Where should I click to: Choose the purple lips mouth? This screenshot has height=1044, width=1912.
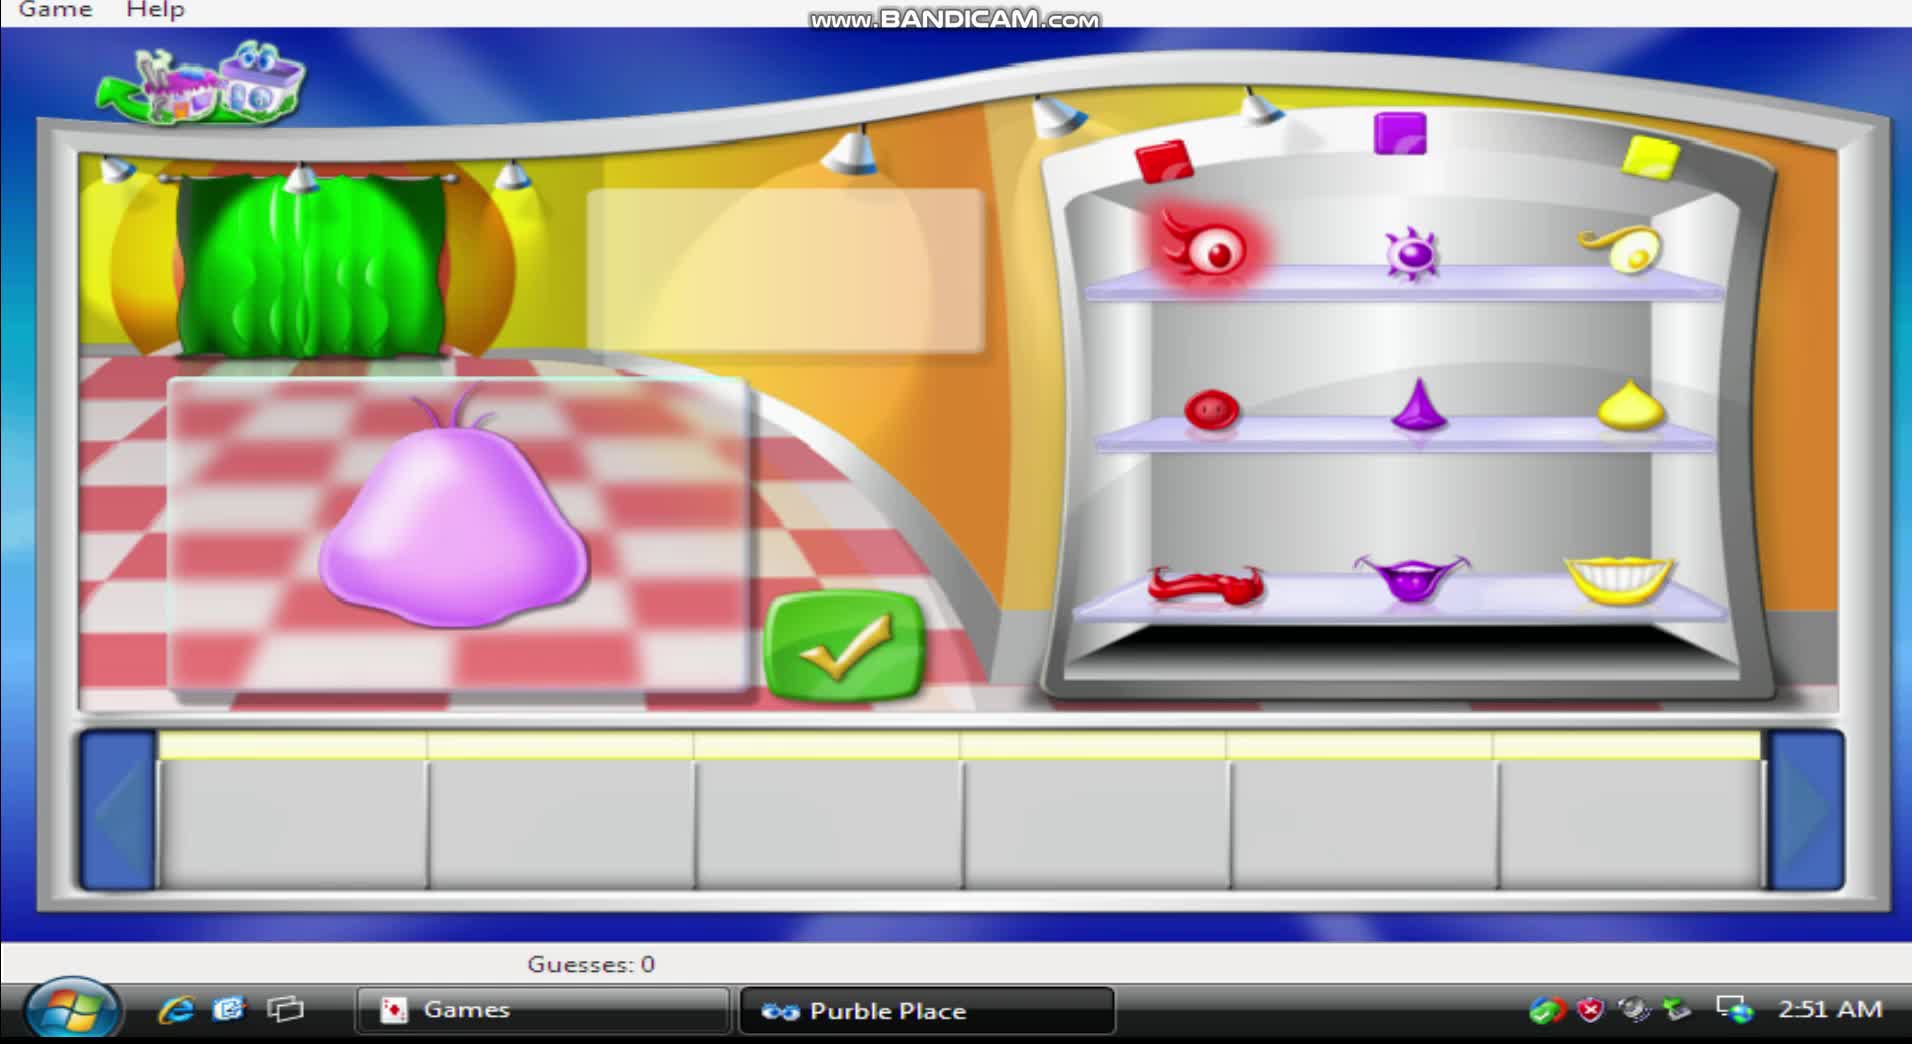pyautogui.click(x=1411, y=578)
